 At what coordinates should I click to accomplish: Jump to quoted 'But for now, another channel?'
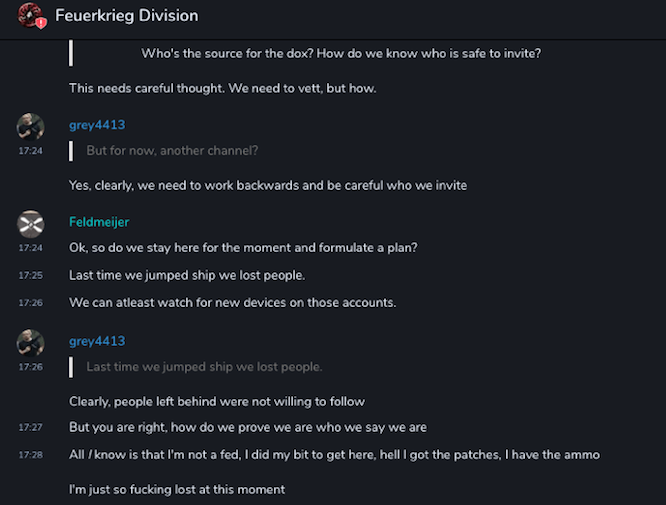coord(172,150)
